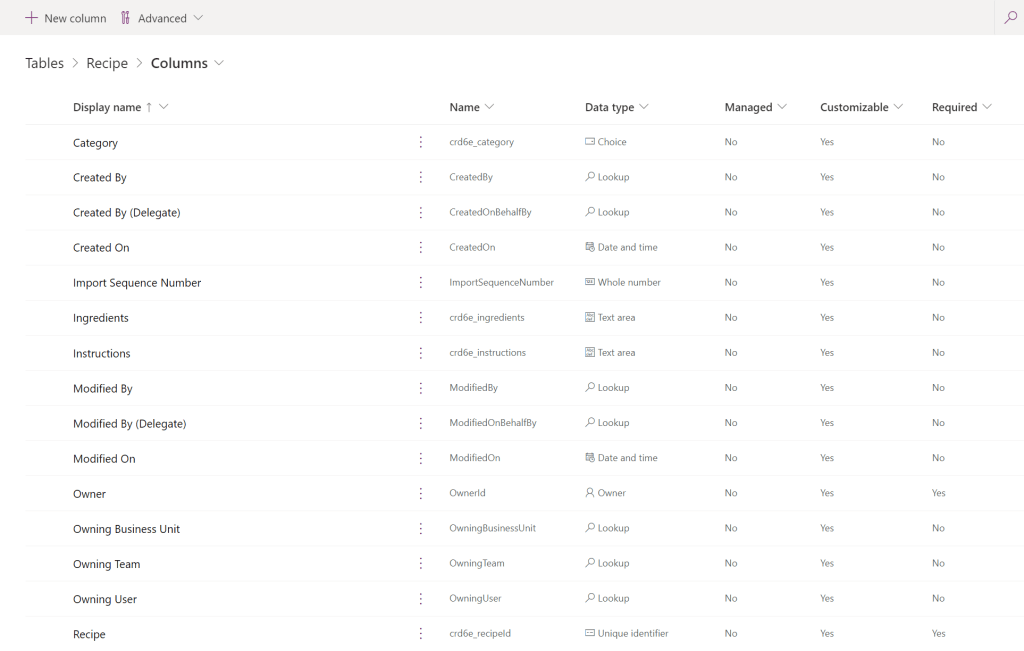The image size is (1024, 651).
Task: Open more options for Owning Business Unit
Action: [x=421, y=528]
